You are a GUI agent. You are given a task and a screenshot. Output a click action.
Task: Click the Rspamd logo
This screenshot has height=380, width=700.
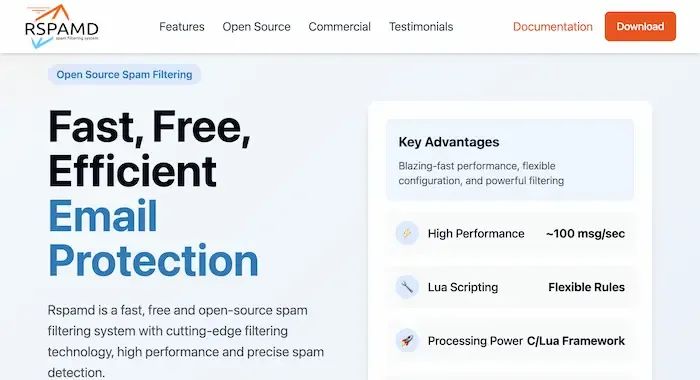(62, 26)
